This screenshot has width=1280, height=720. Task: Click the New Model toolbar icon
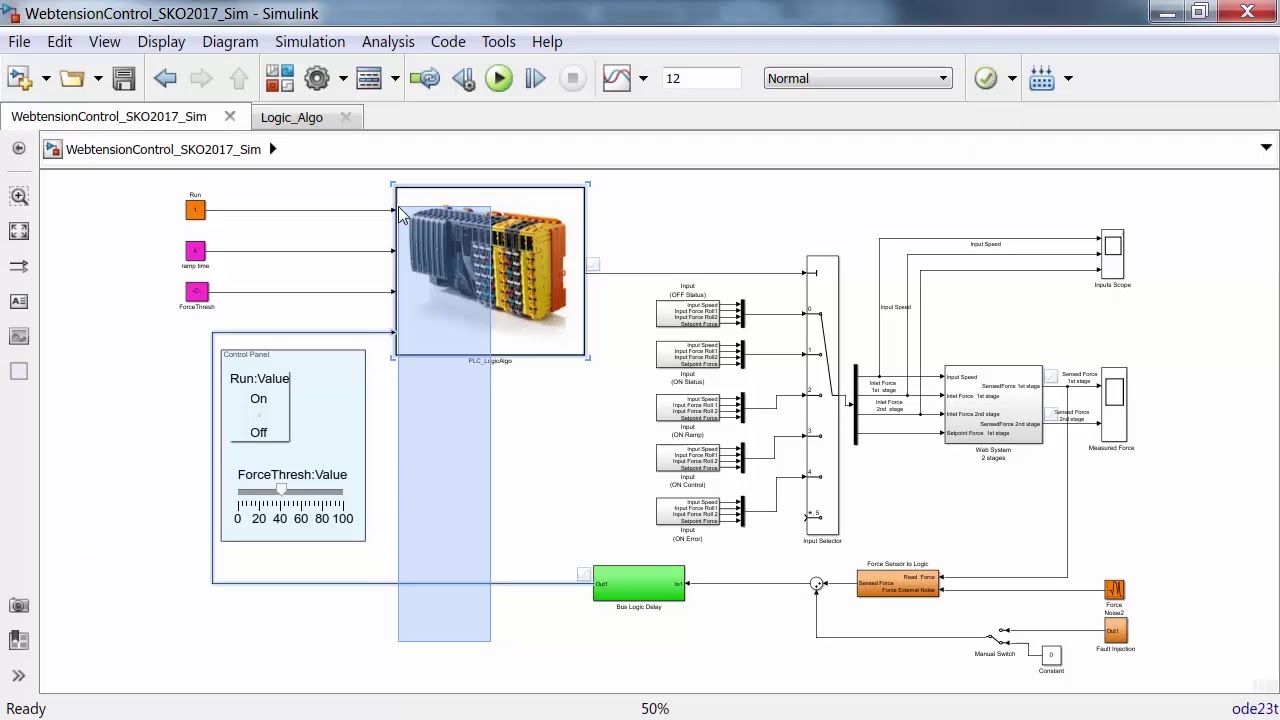point(19,78)
